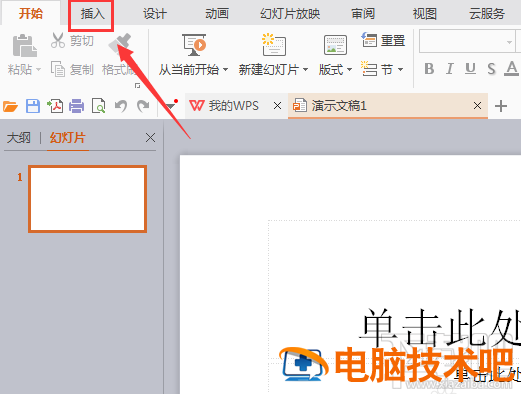Open the 设计 ribbon tab
The image size is (521, 394).
[155, 14]
